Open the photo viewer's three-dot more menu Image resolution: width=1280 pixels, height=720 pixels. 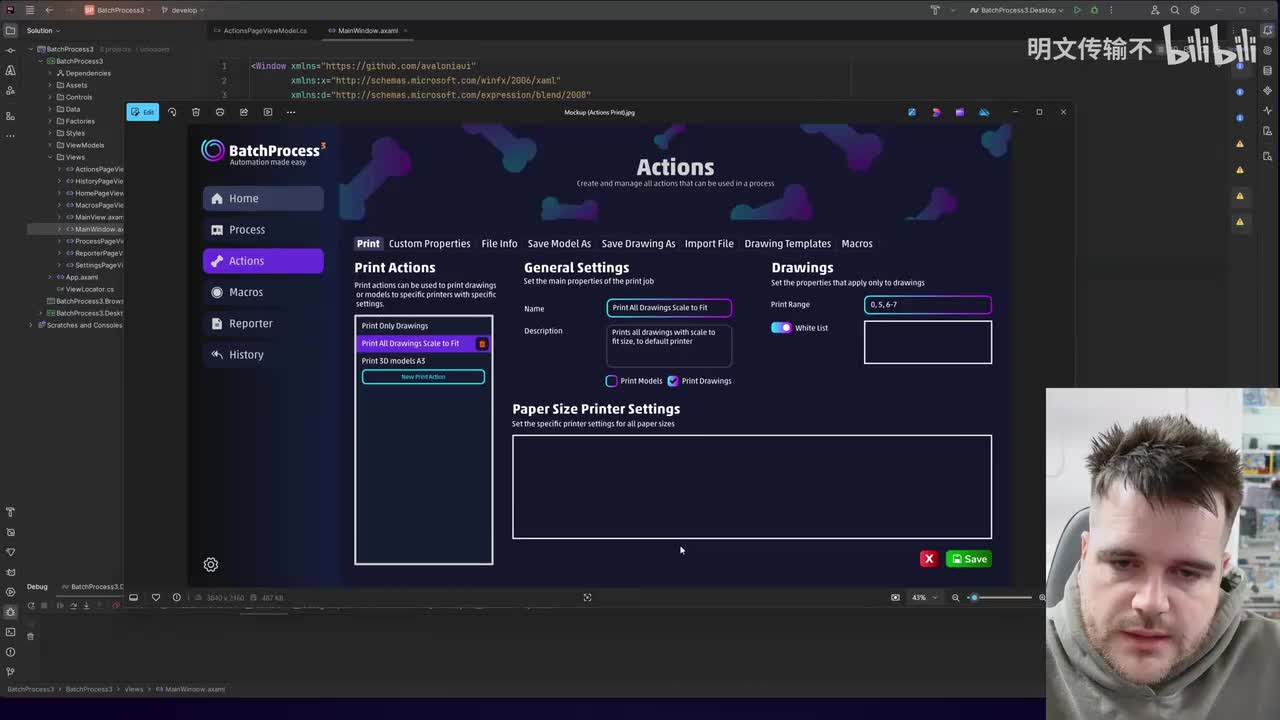(x=291, y=112)
